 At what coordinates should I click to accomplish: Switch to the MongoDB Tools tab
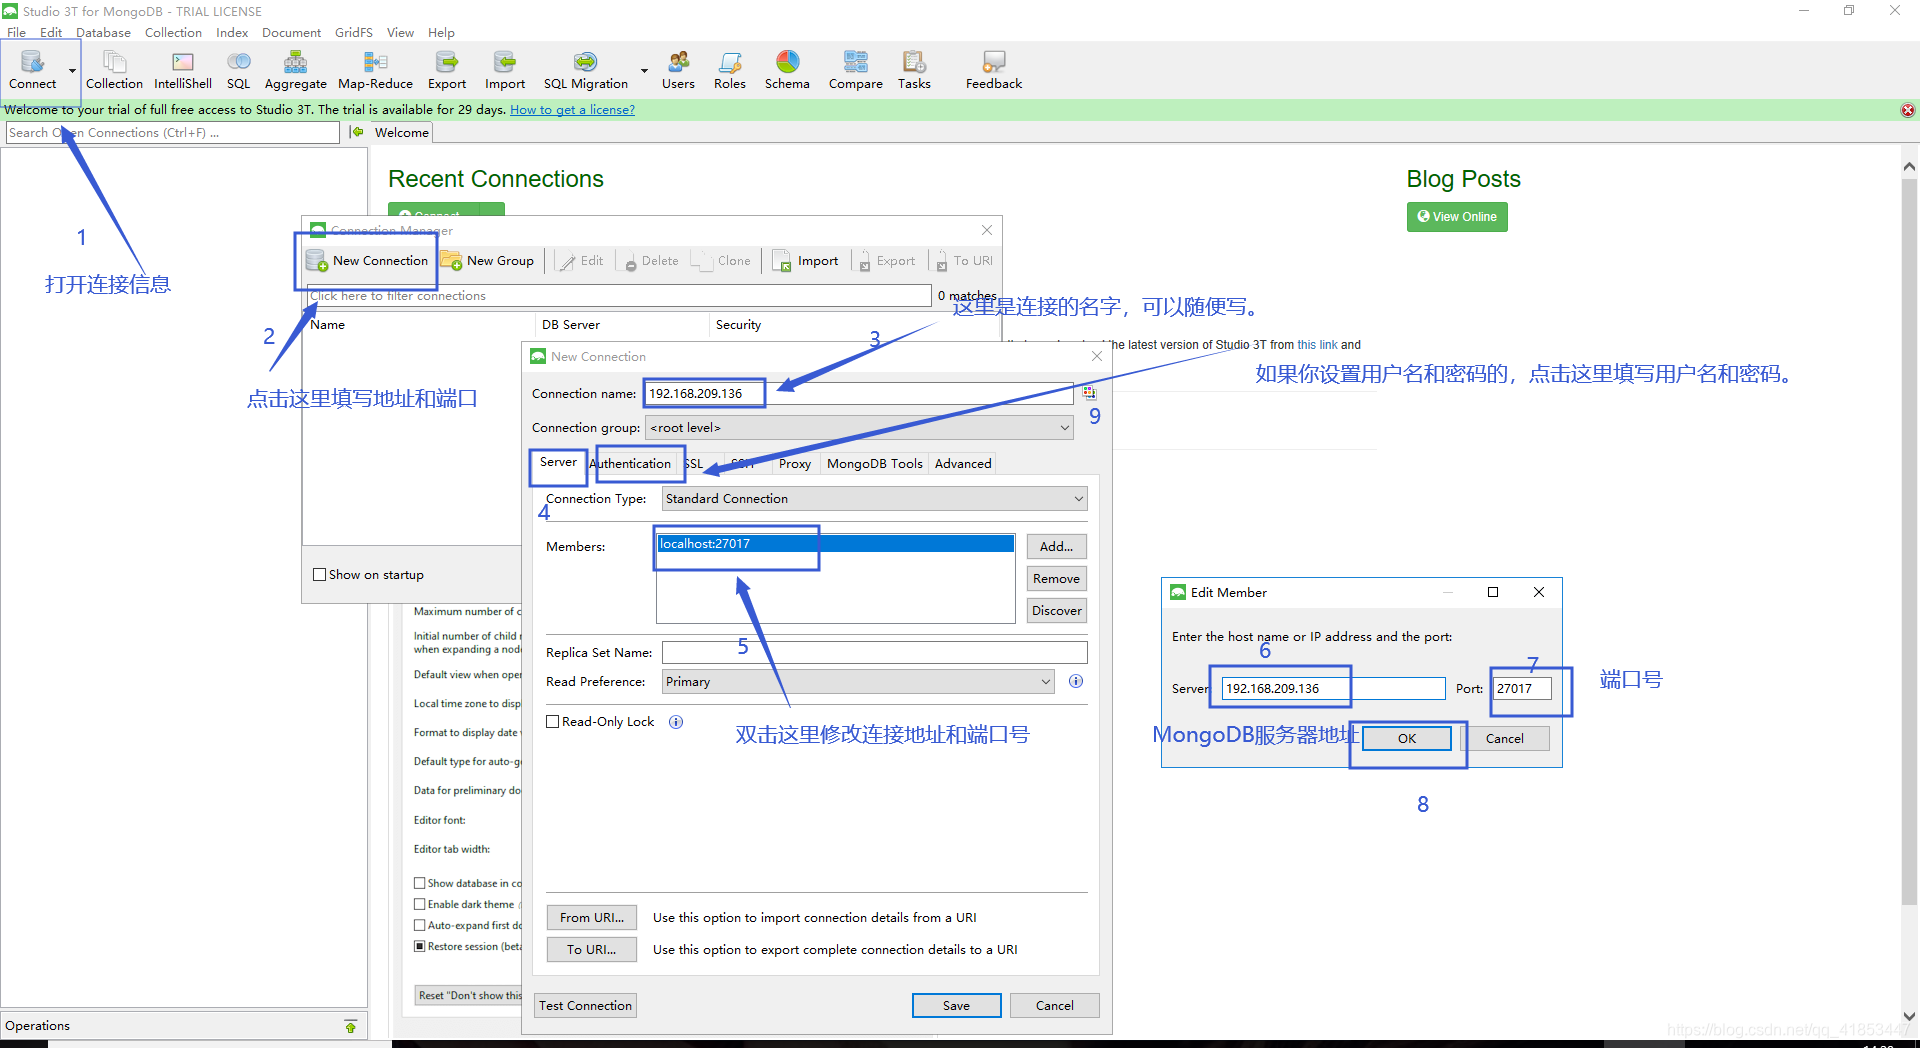(875, 464)
